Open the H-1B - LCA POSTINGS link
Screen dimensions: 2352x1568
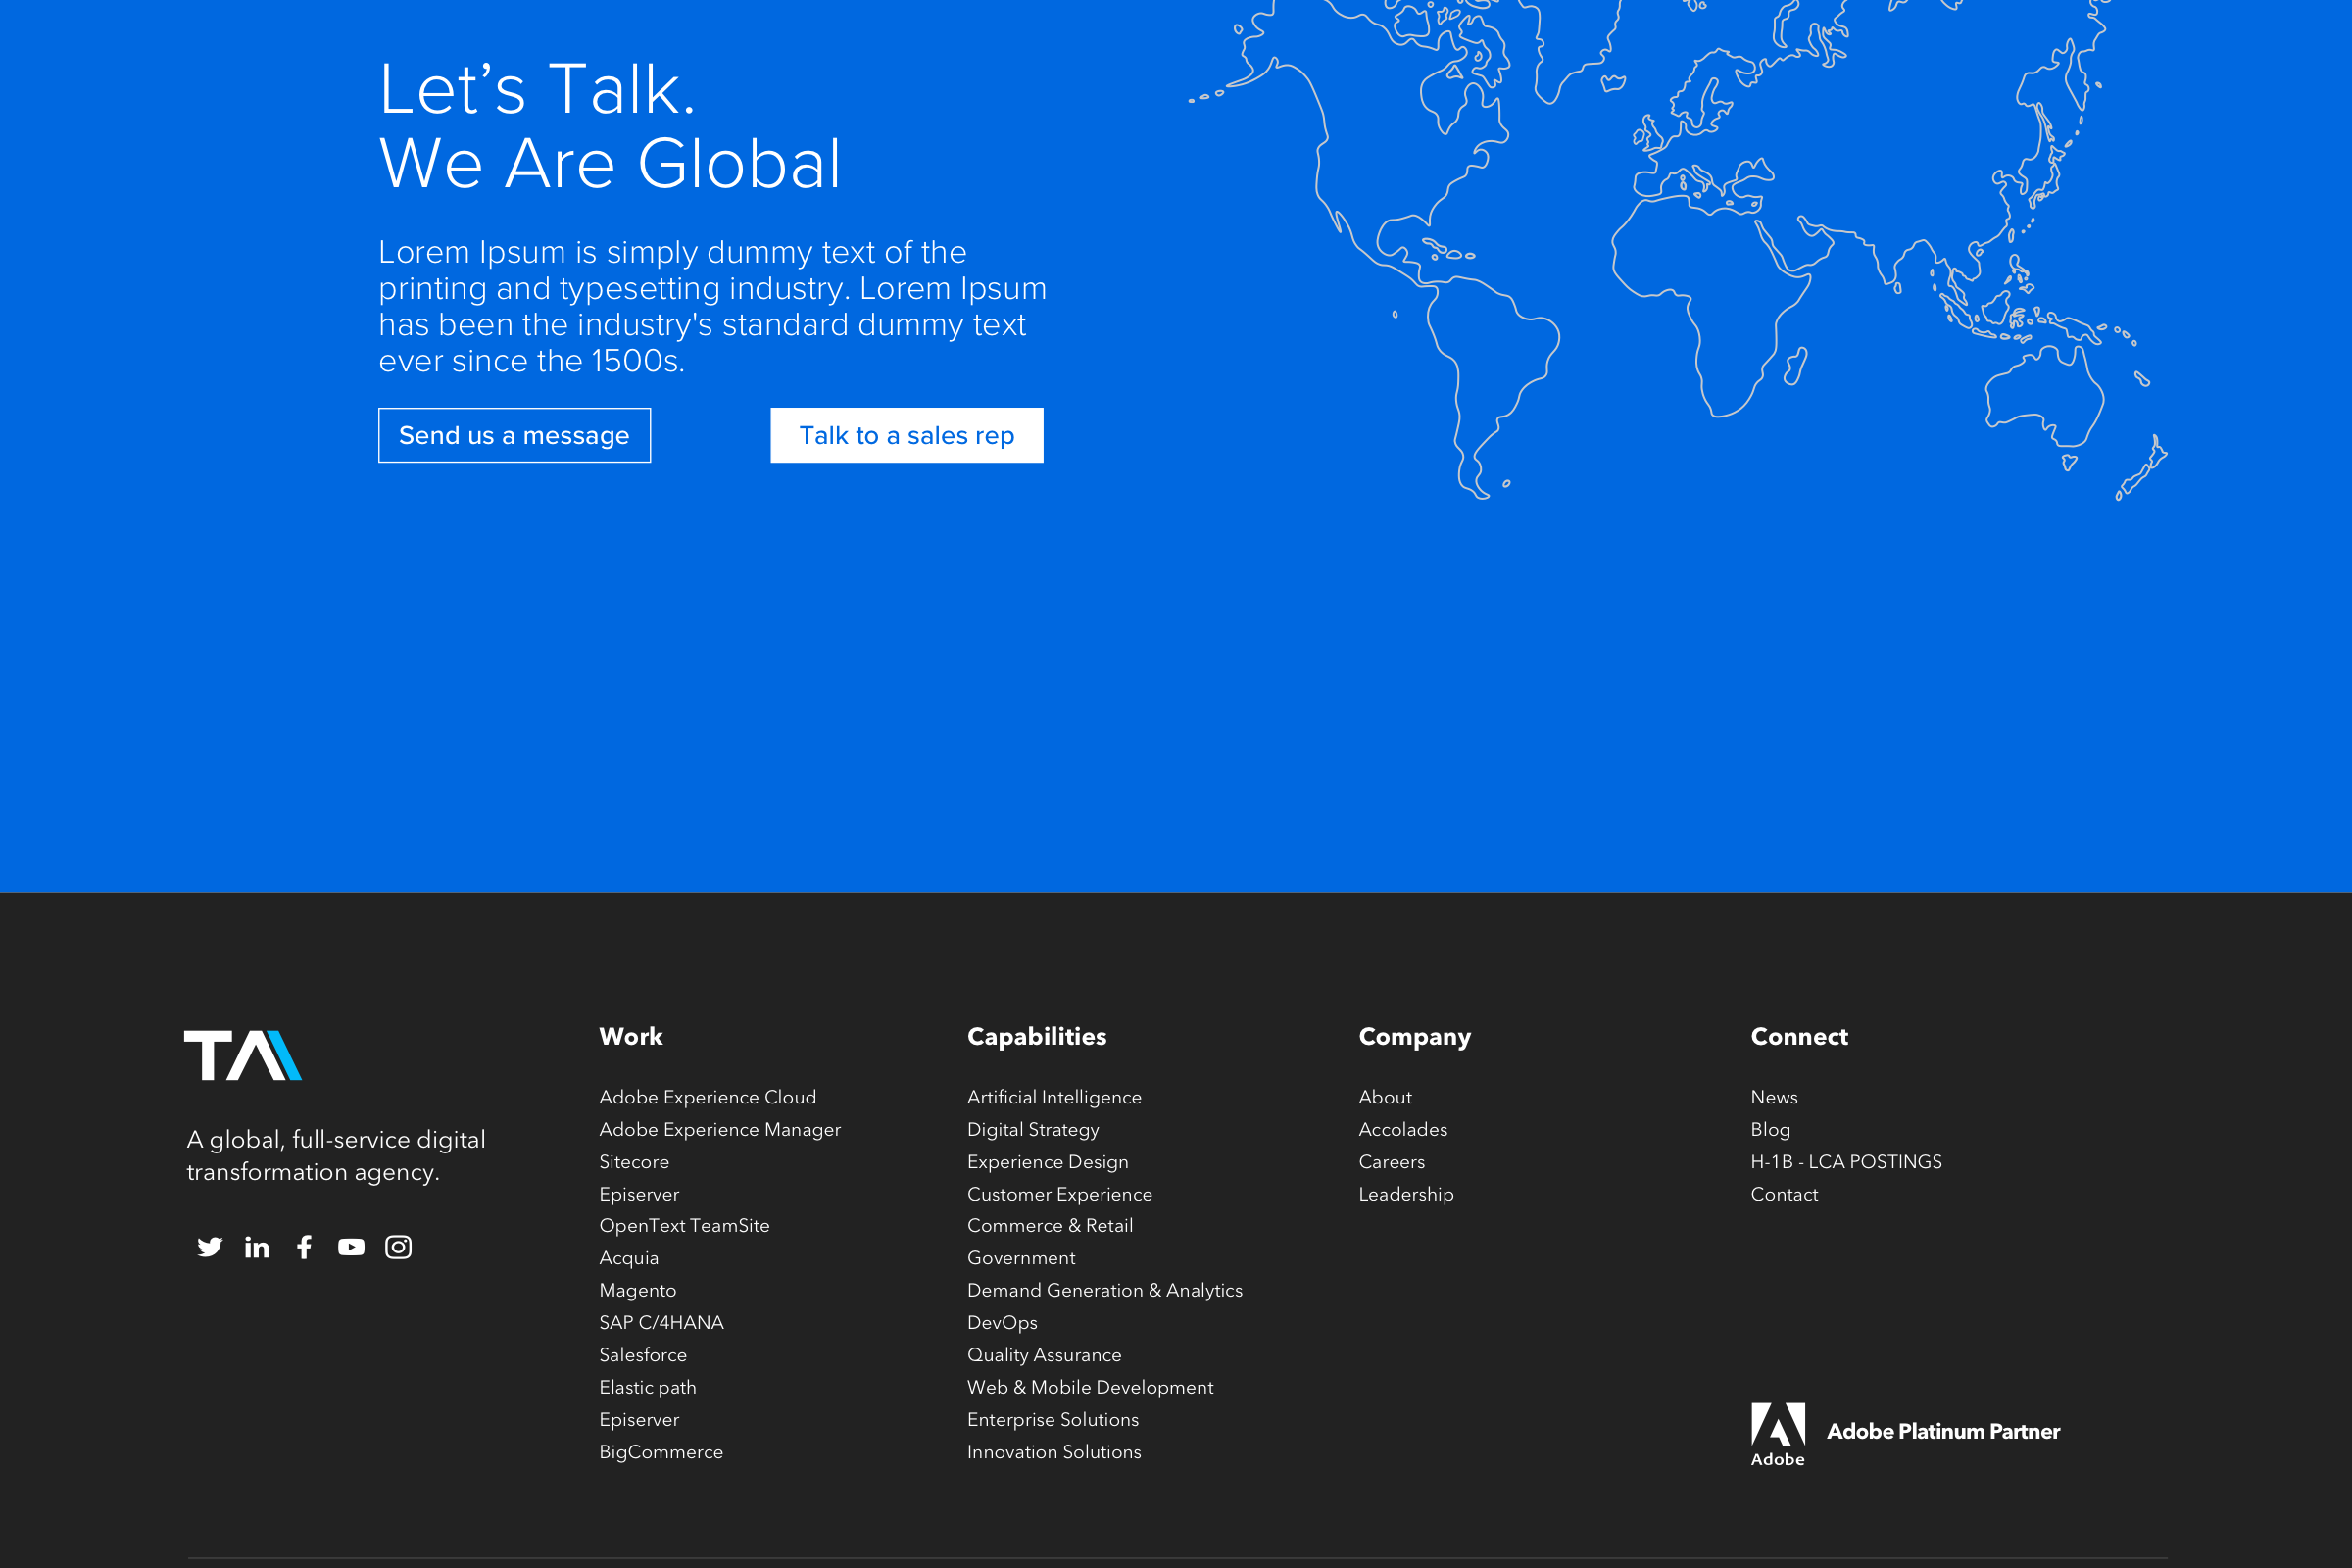pyautogui.click(x=1845, y=1162)
